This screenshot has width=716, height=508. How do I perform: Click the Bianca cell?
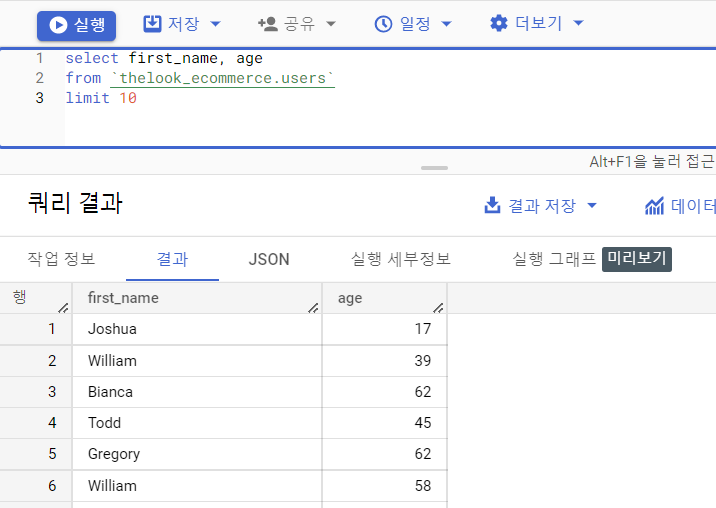tap(197, 392)
